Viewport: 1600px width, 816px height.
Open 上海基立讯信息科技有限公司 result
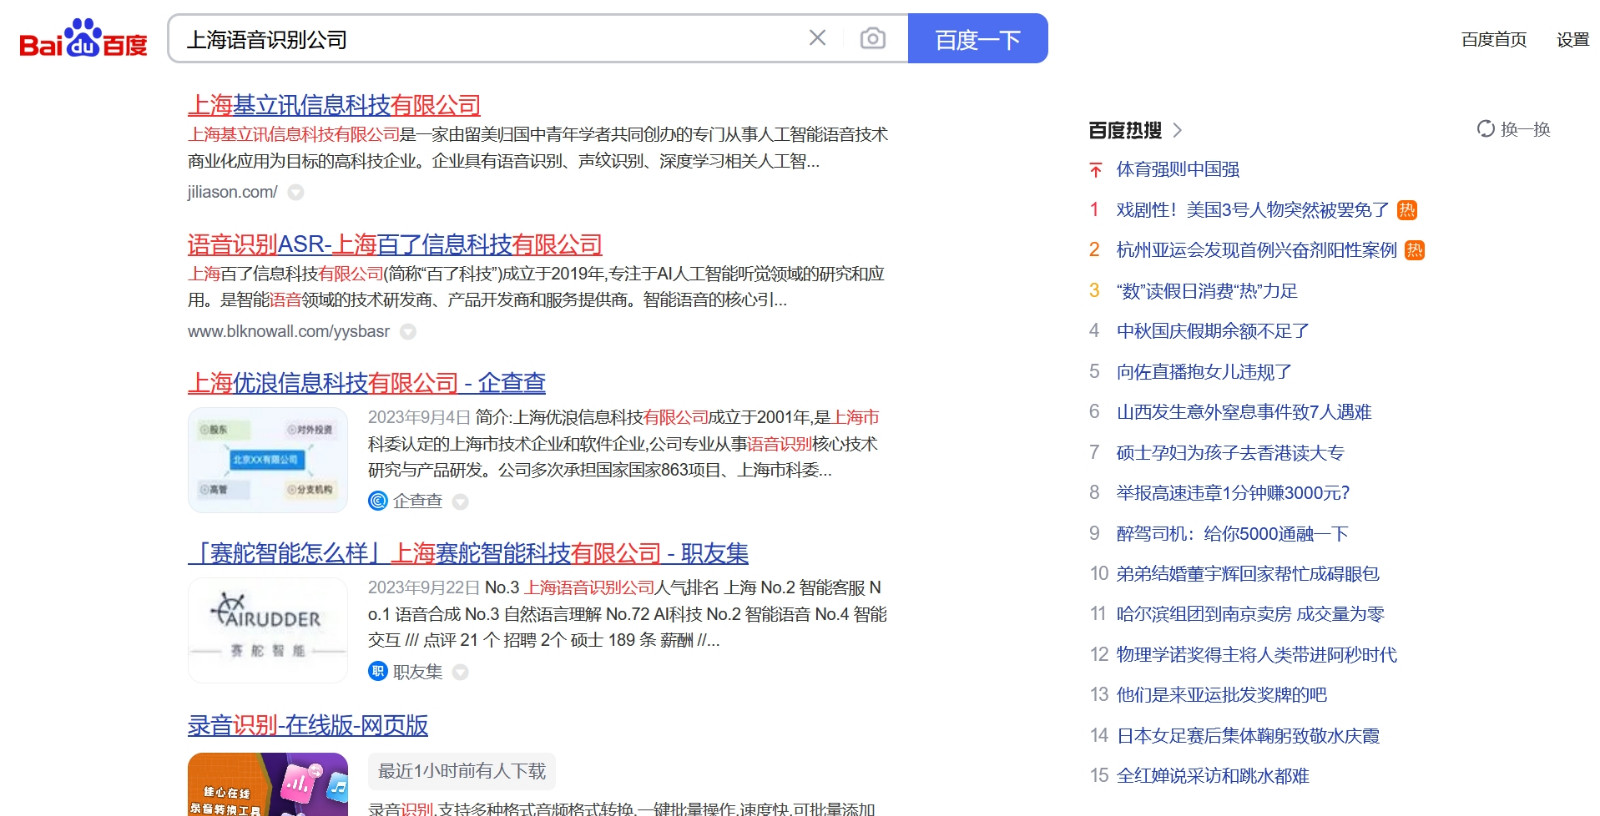pos(334,105)
